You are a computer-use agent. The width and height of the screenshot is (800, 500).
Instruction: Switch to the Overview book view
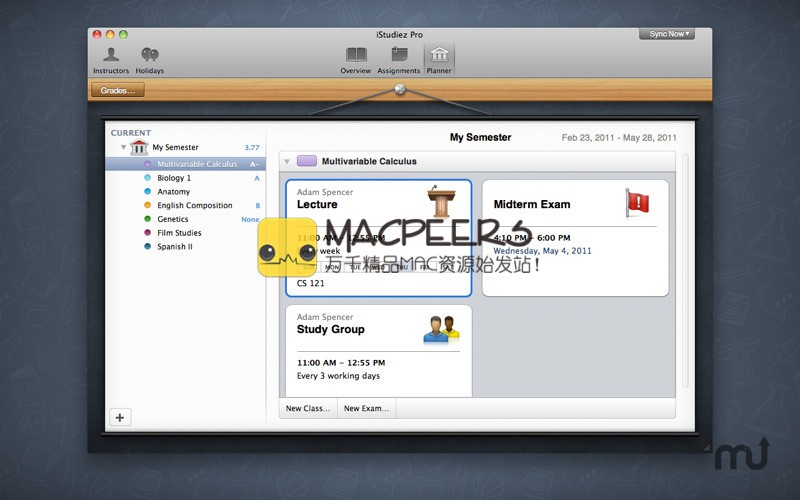[x=356, y=60]
